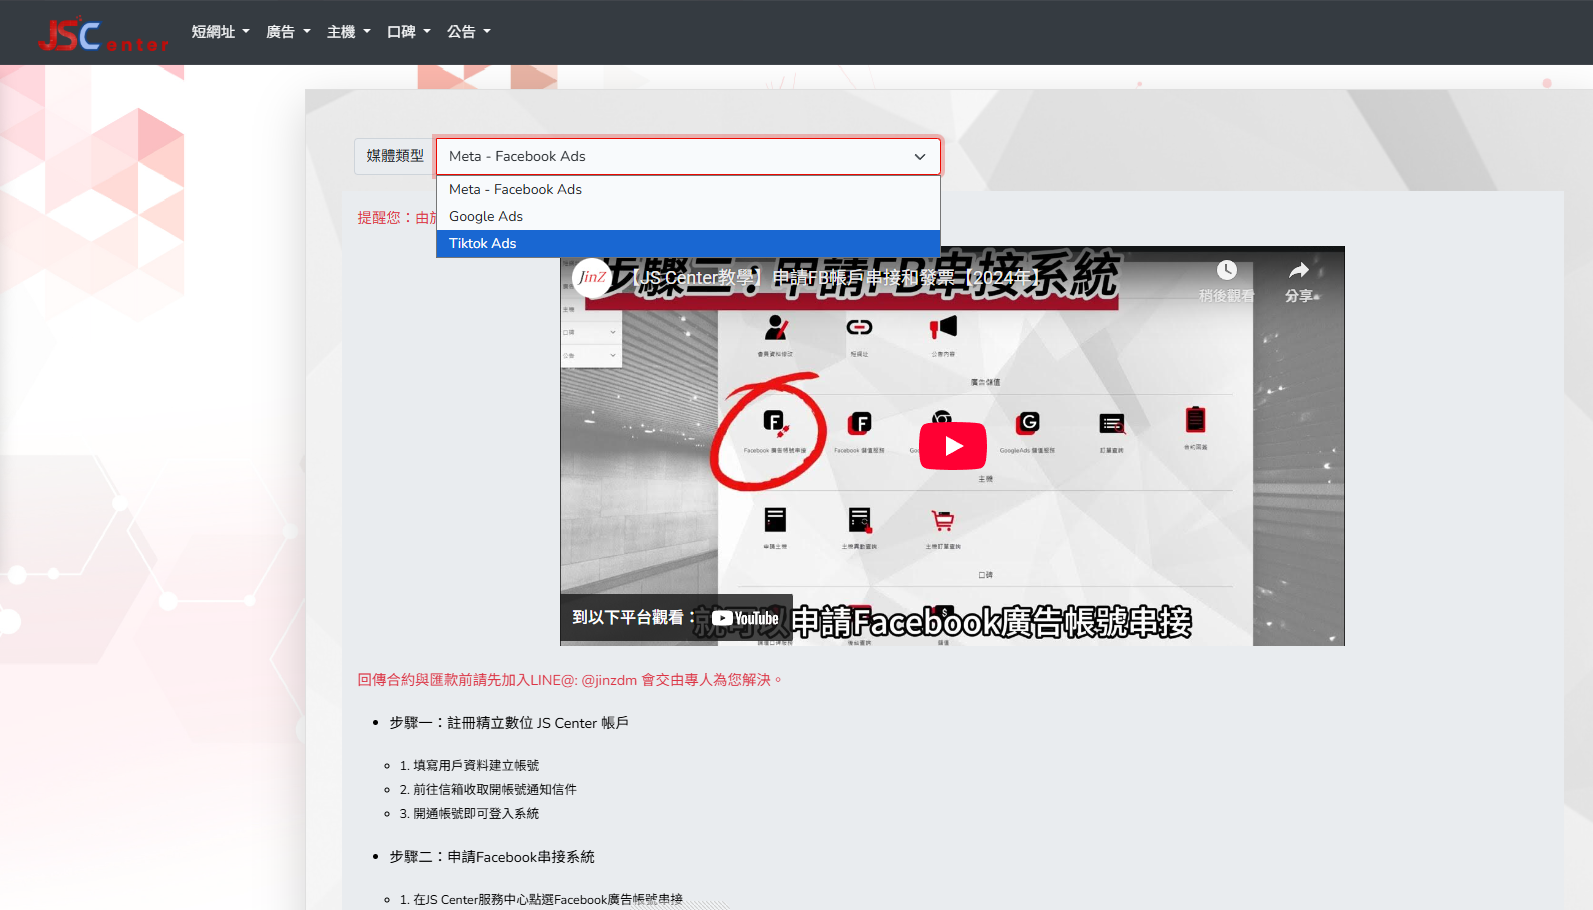
Task: Click the JSCenter logo in the navbar
Action: (x=102, y=34)
